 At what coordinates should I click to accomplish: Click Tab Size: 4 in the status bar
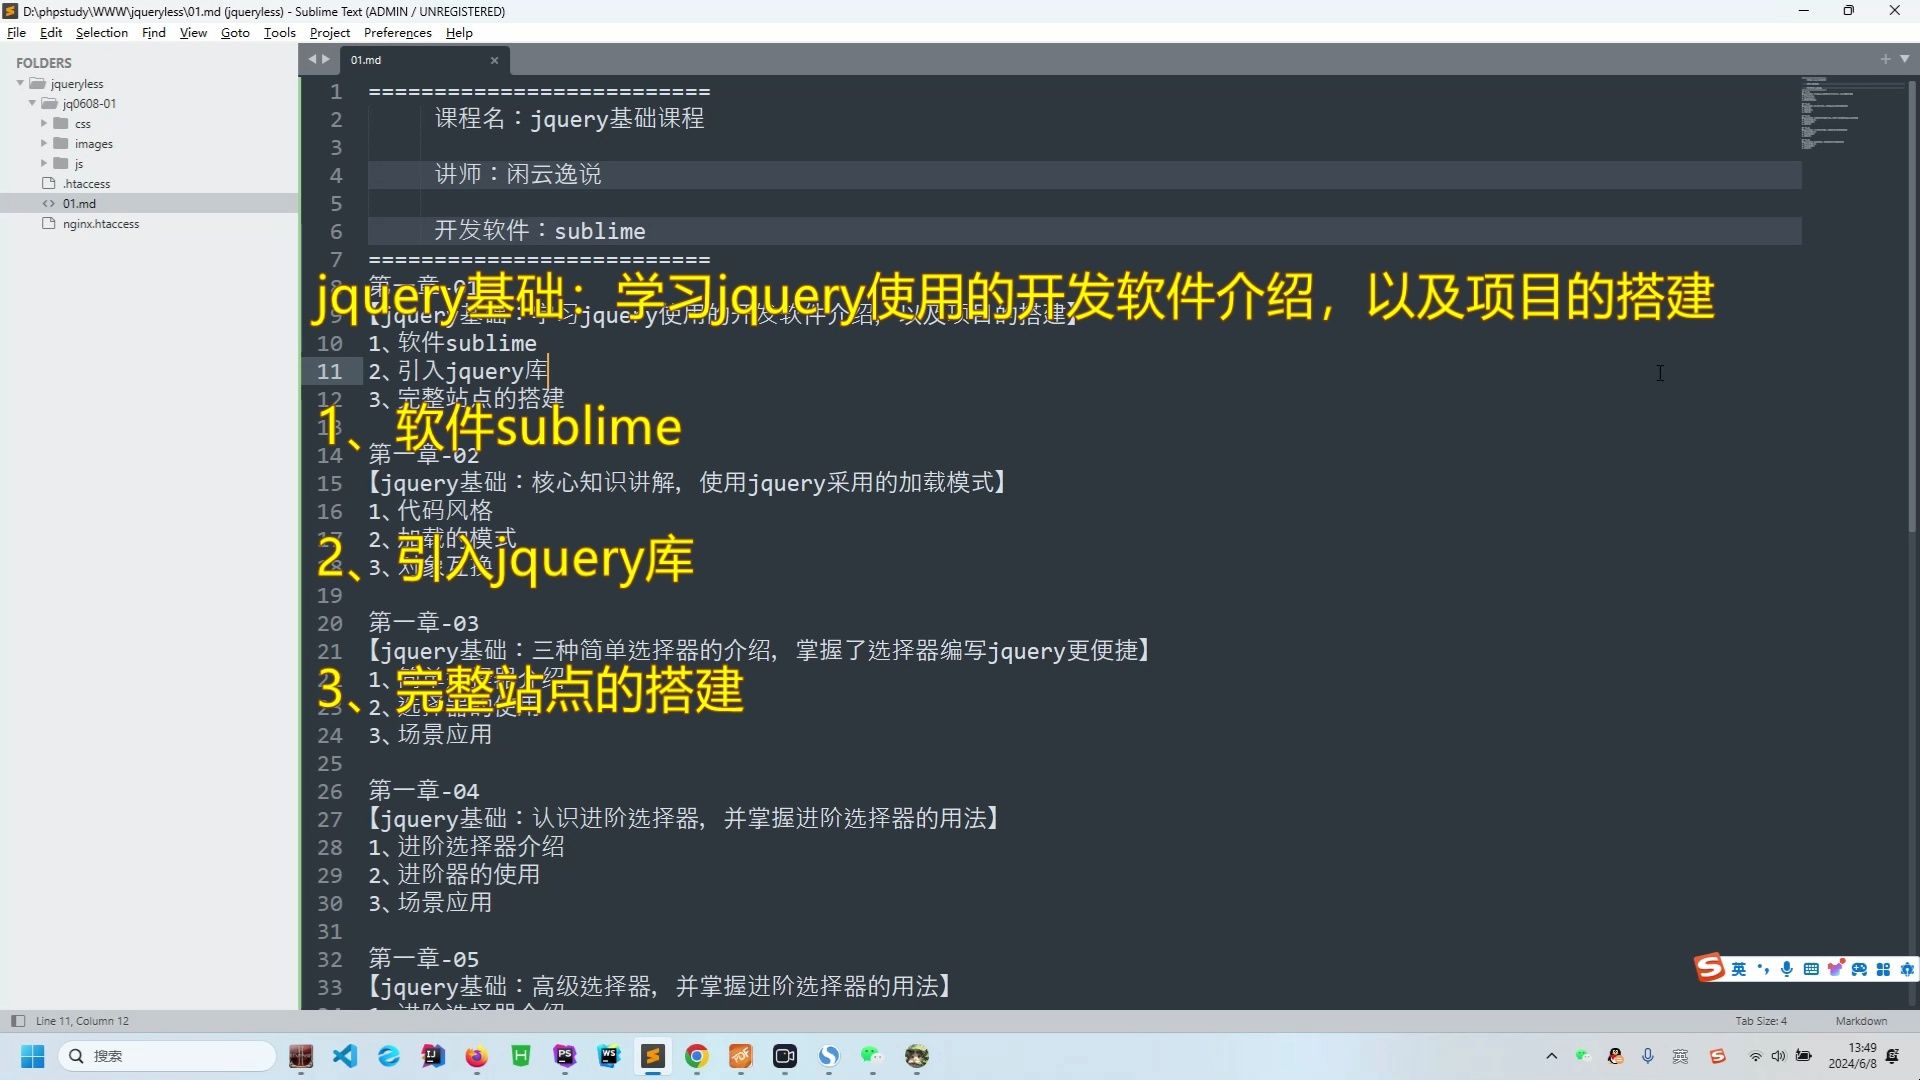coord(1760,1020)
